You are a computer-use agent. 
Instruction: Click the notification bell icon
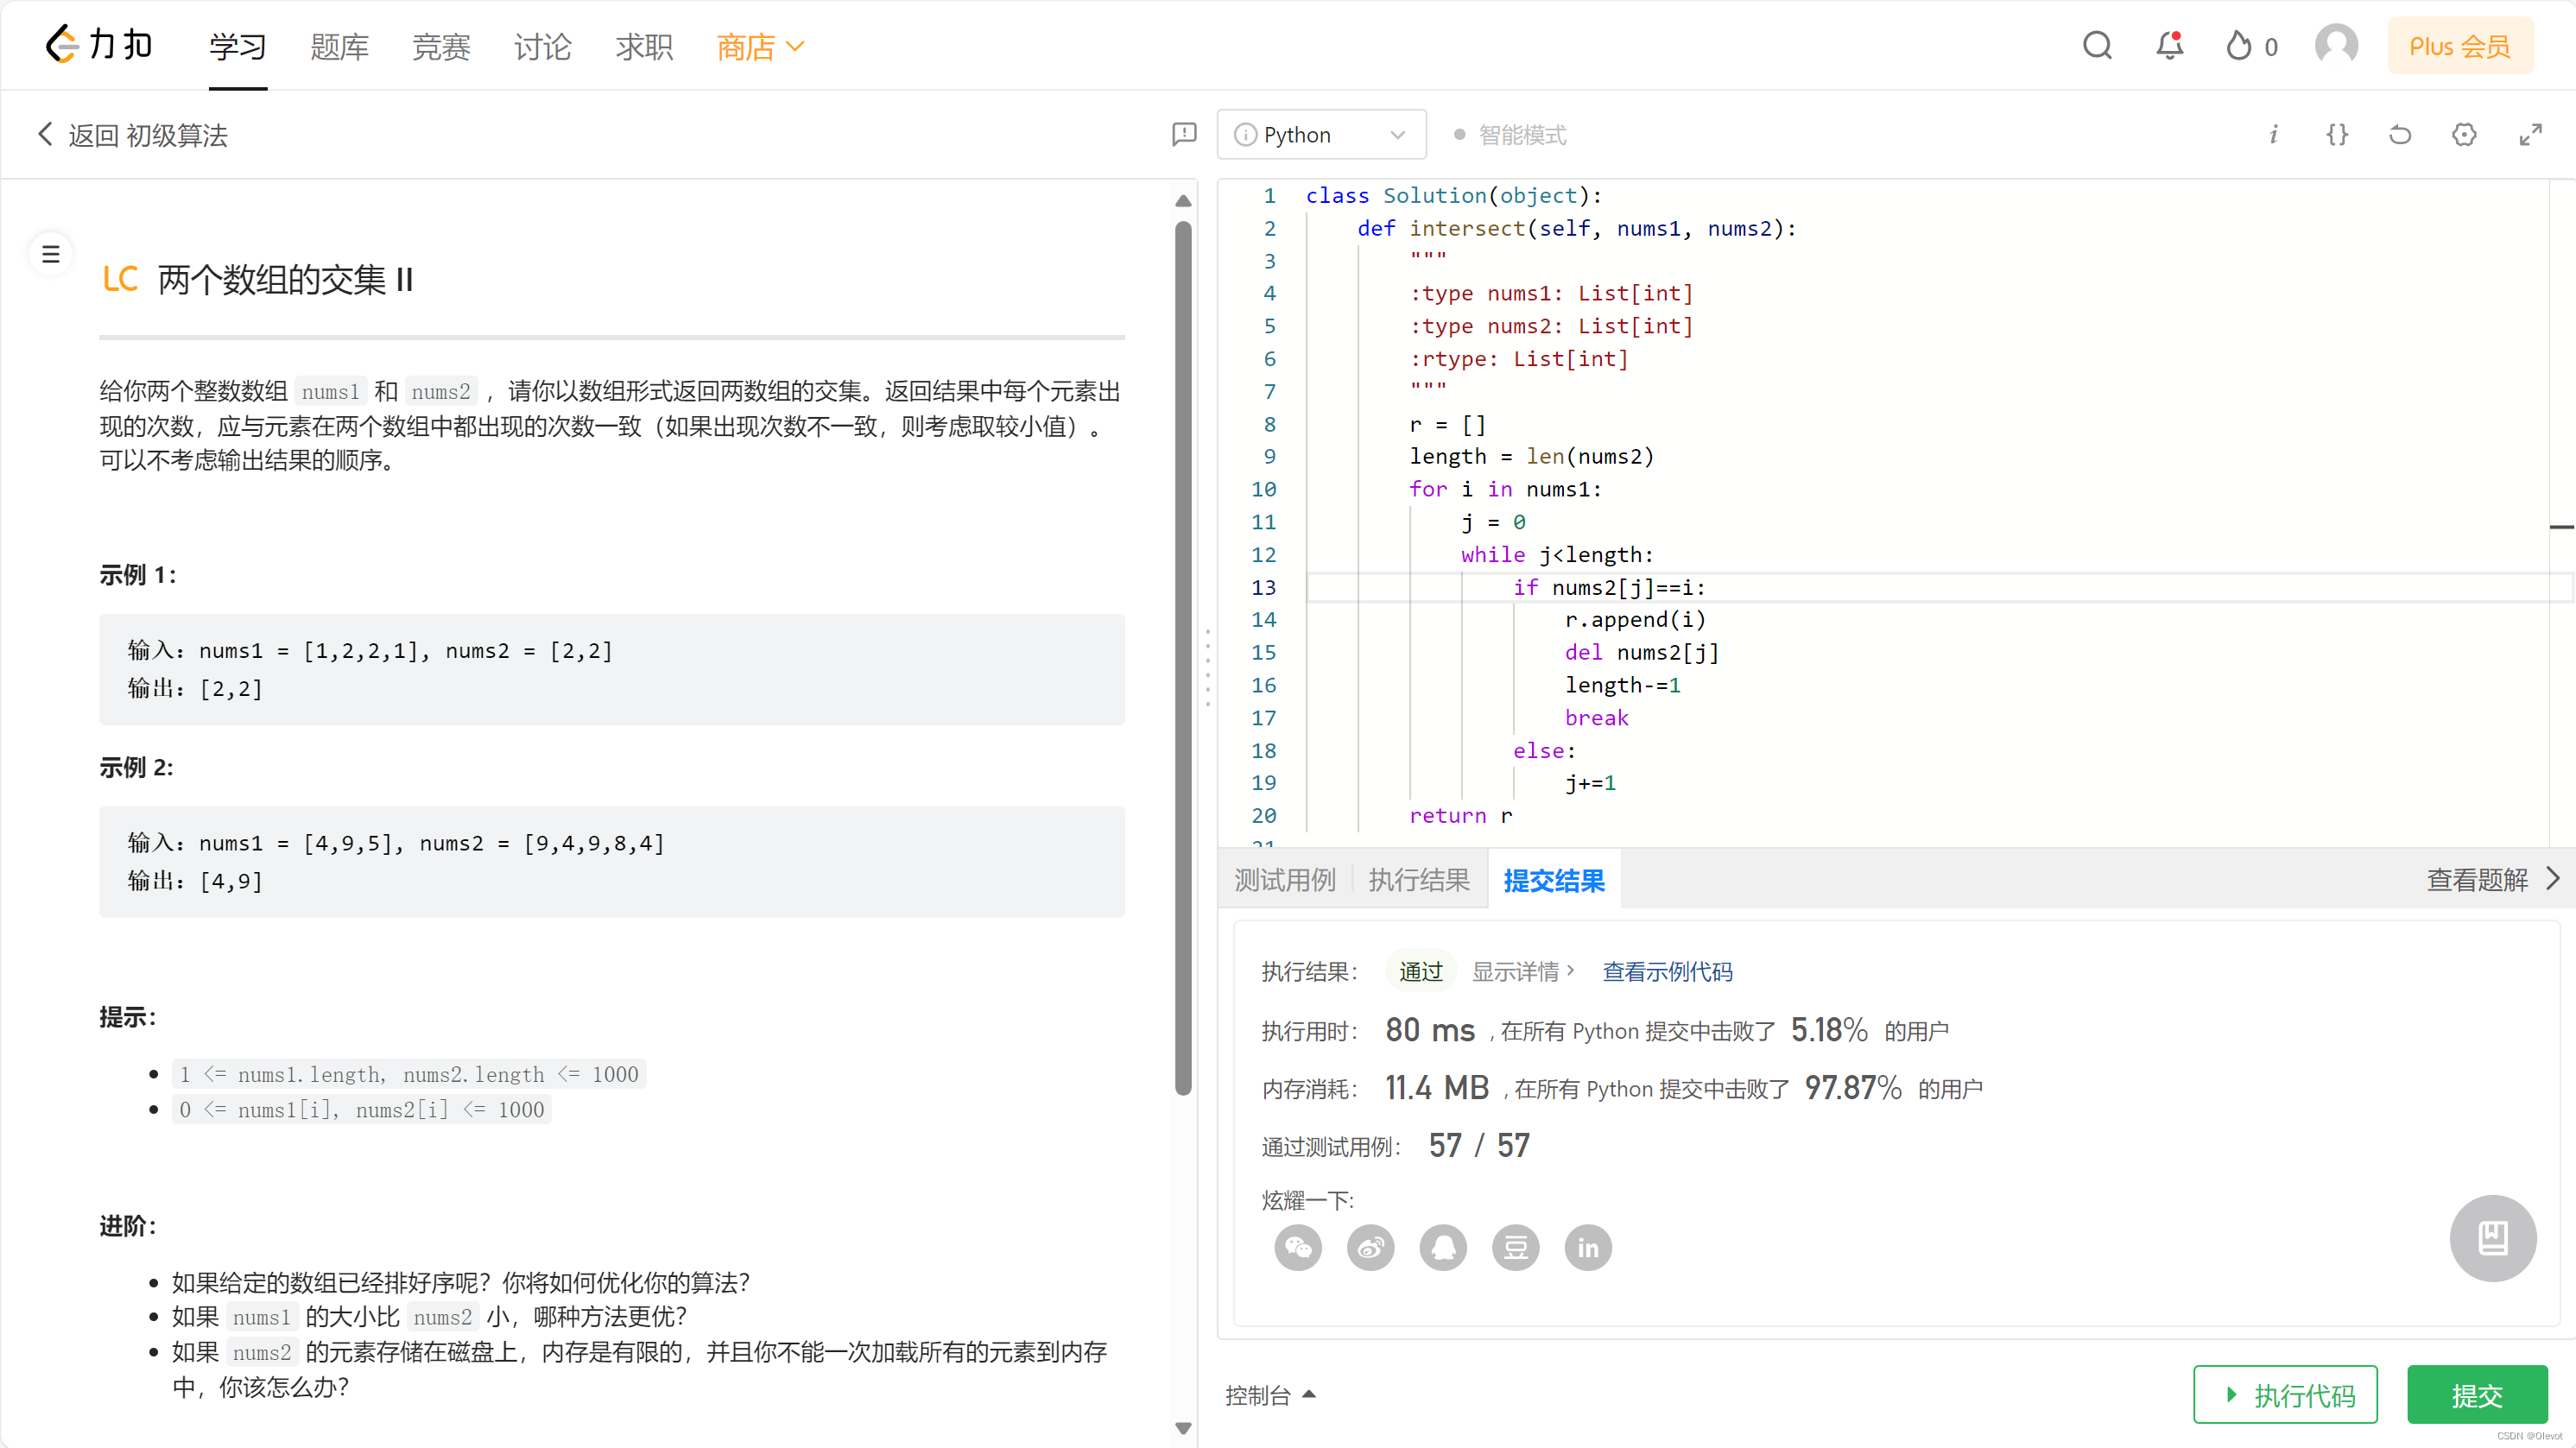pos(2168,46)
